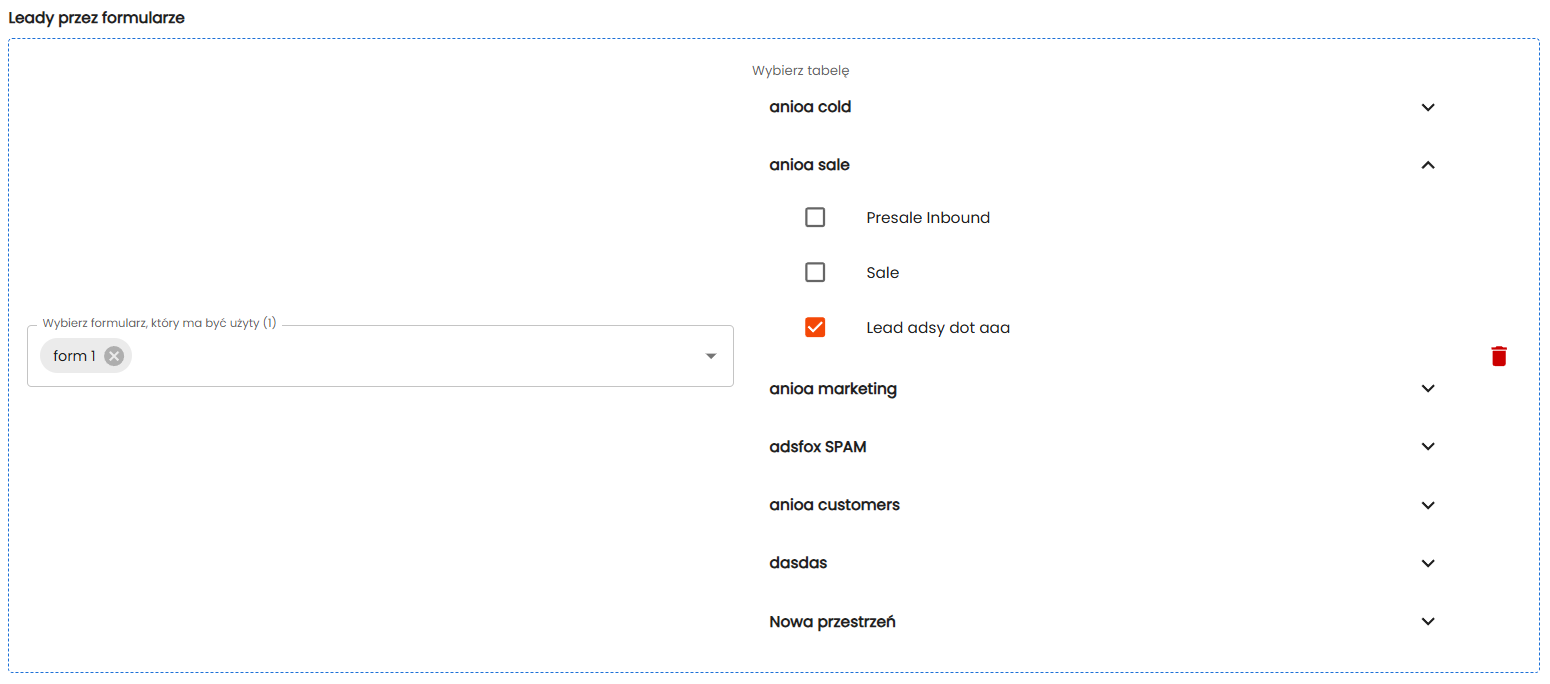
Task: Select the Presale Inbound label text
Action: click(927, 218)
